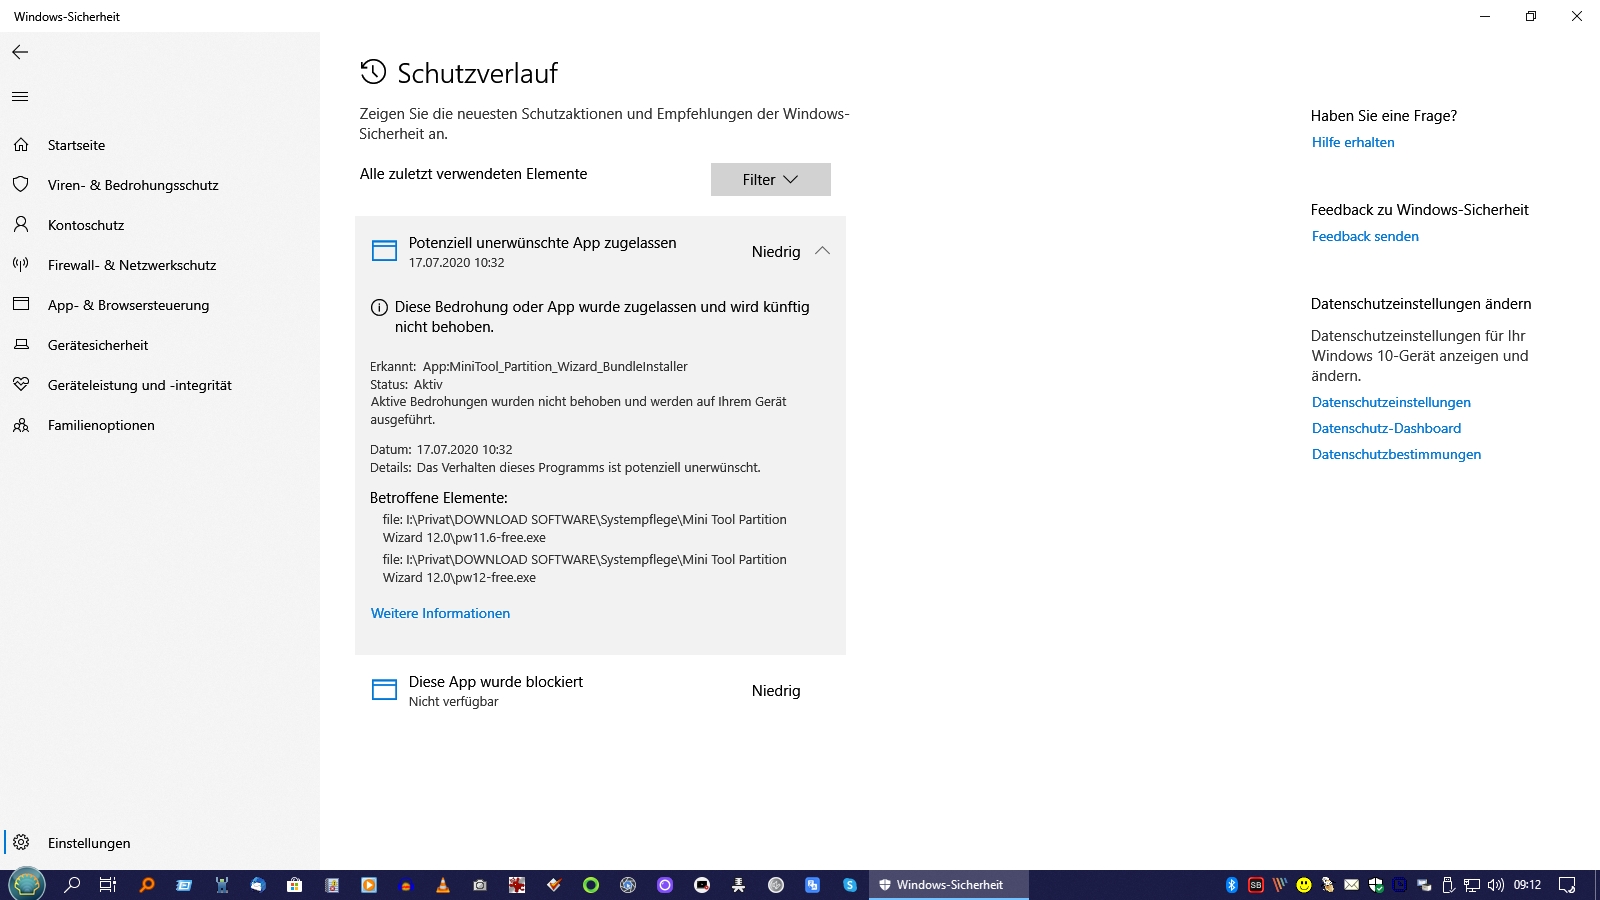Viewport: 1600px width, 900px height.
Task: Open Microsoft Store from taskbar
Action: click(294, 885)
